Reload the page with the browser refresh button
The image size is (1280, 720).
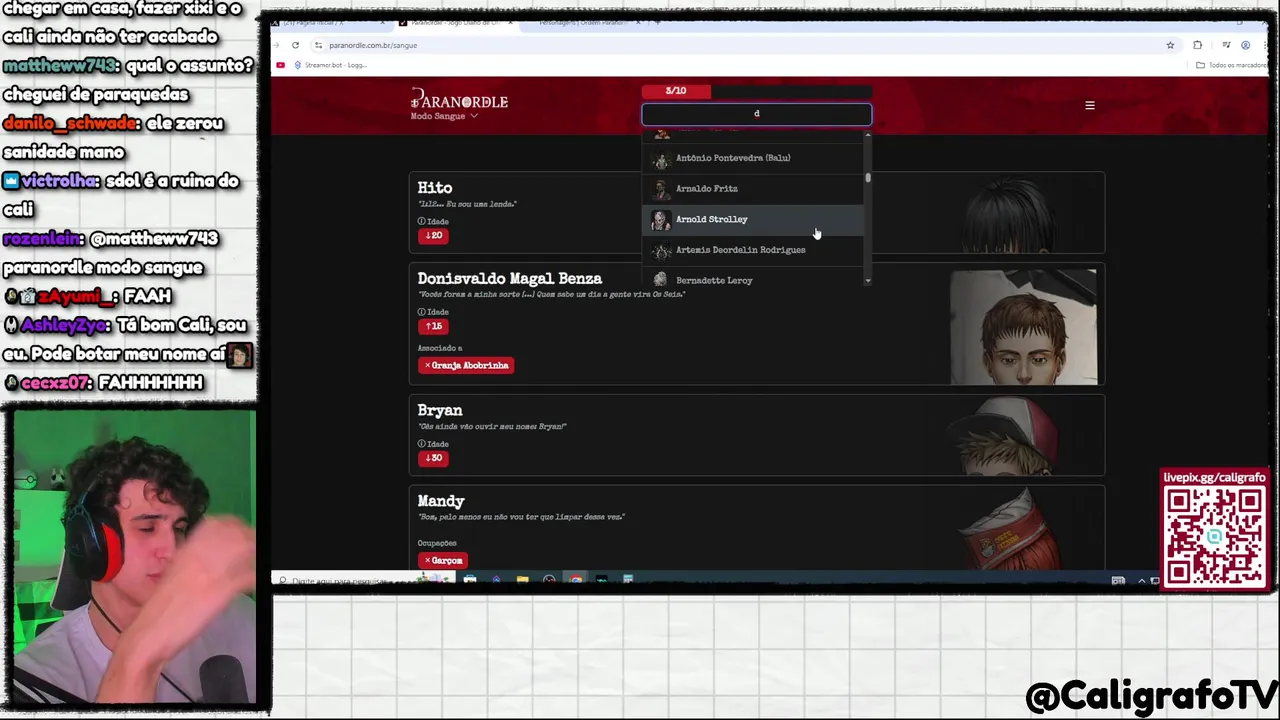click(x=295, y=45)
